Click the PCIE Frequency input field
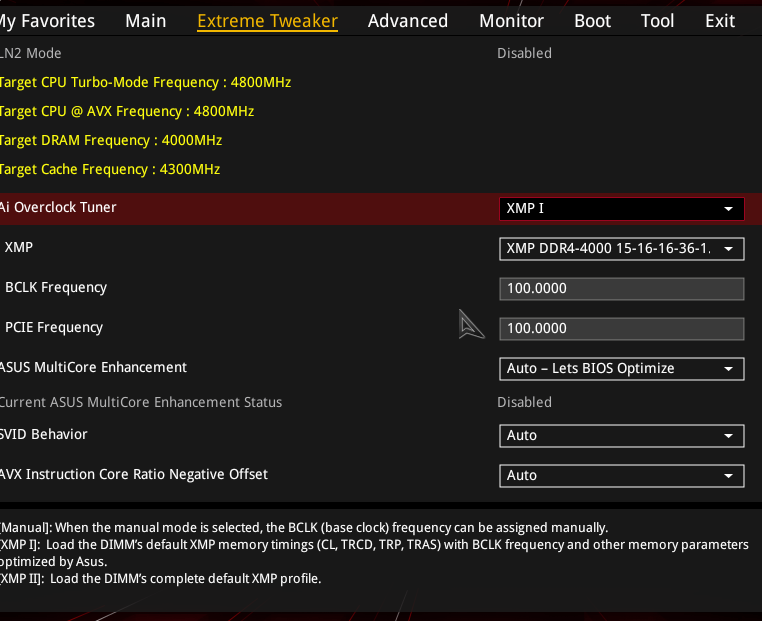The height and width of the screenshot is (621, 762). 622,328
